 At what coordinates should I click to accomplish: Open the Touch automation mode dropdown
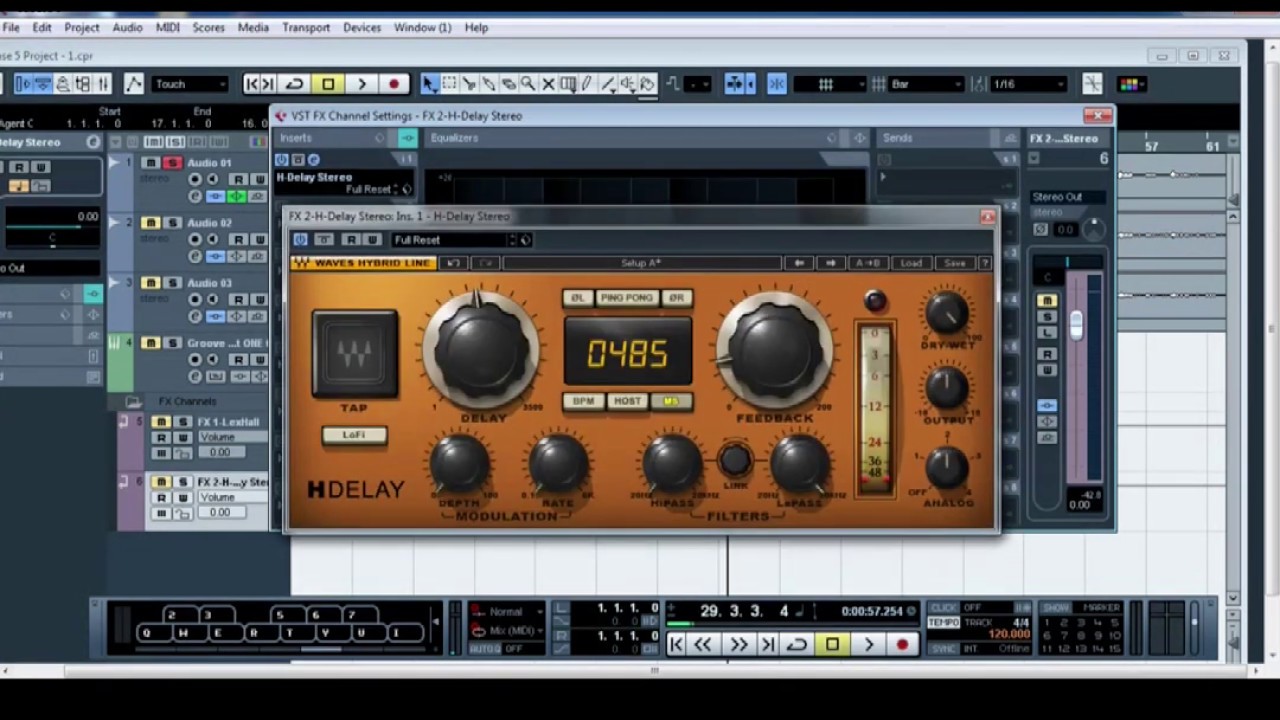190,84
